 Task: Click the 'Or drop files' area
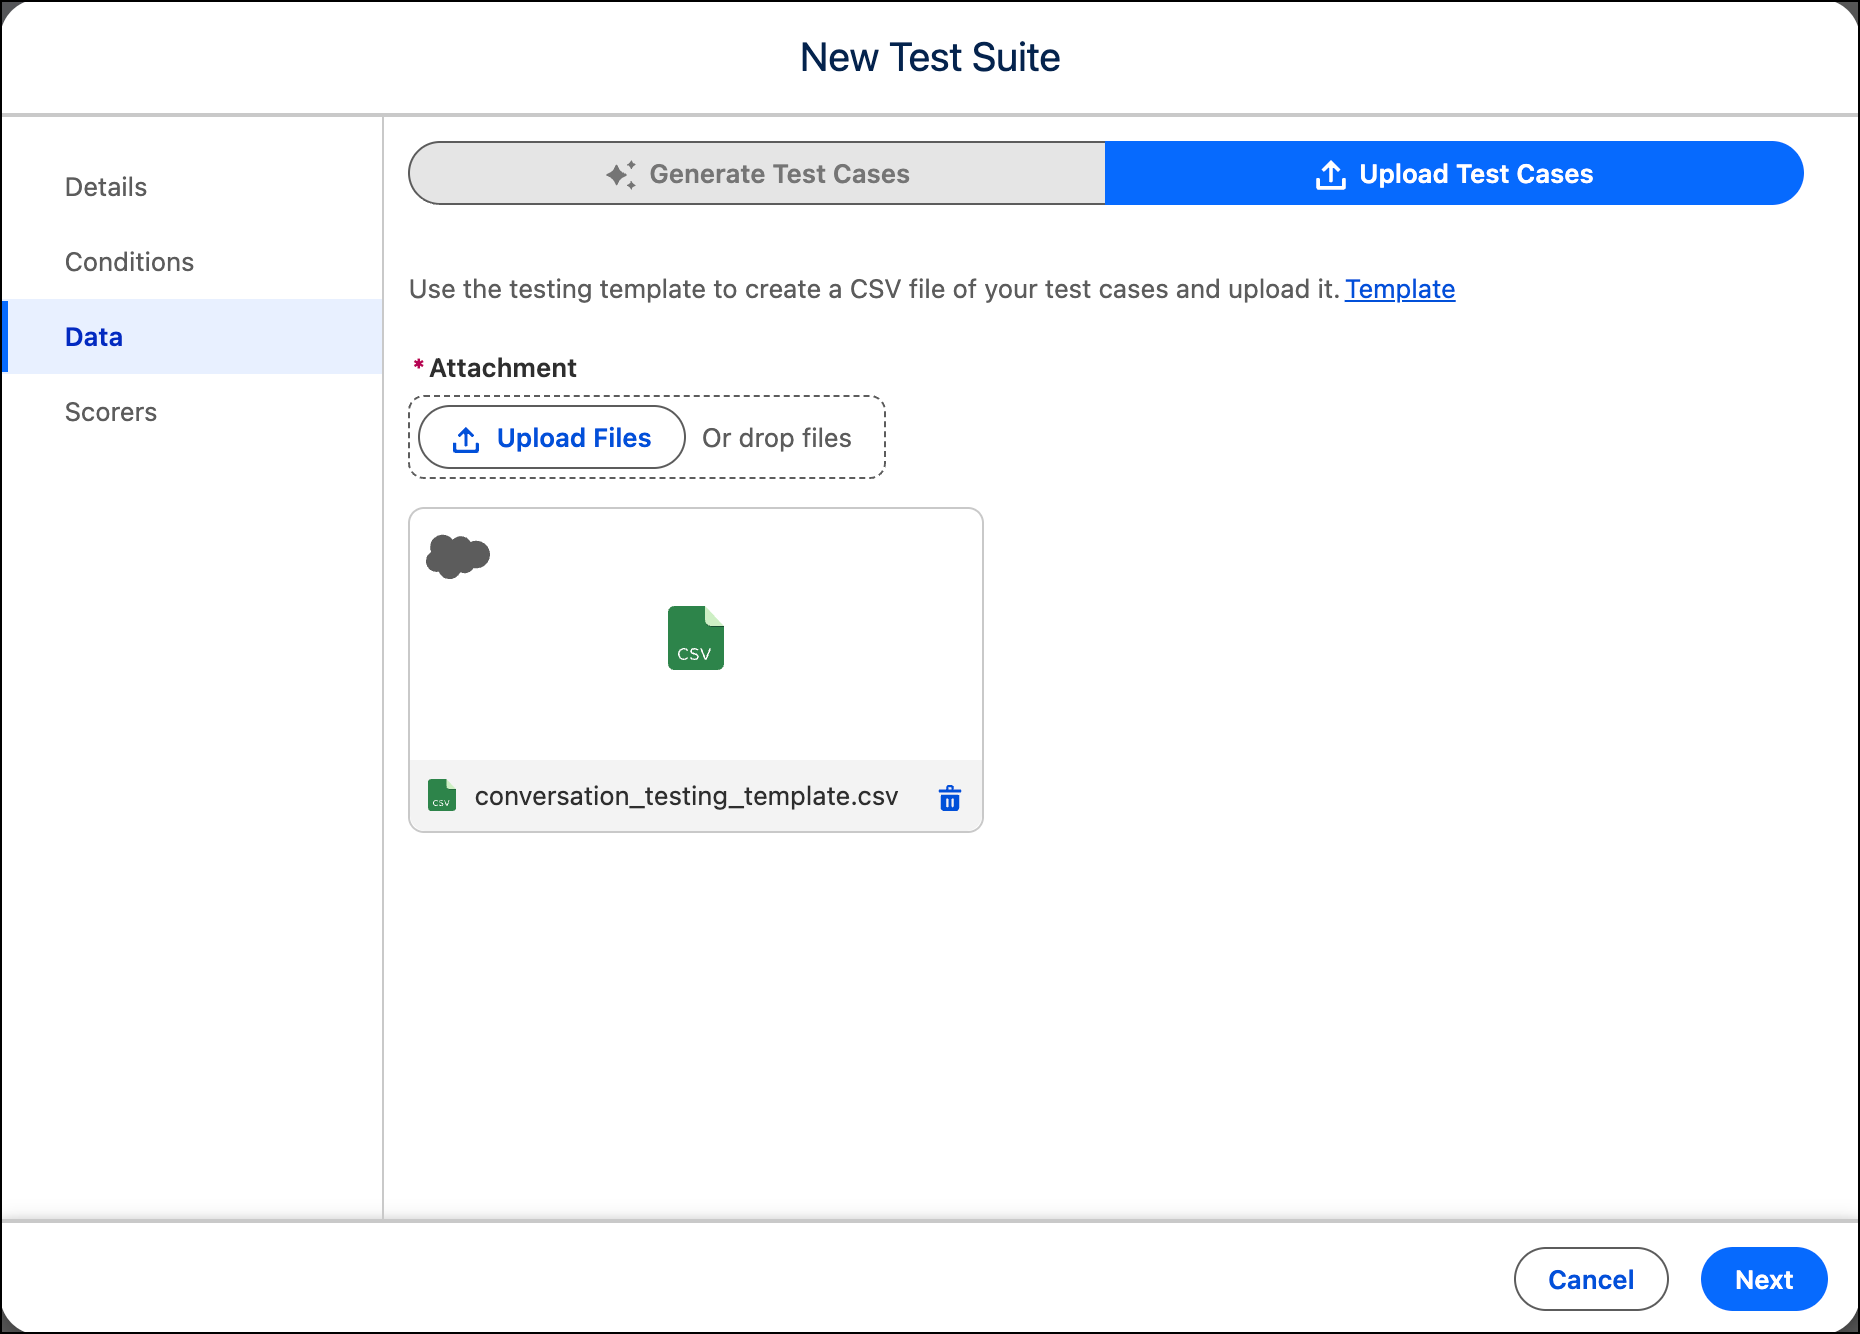click(777, 438)
